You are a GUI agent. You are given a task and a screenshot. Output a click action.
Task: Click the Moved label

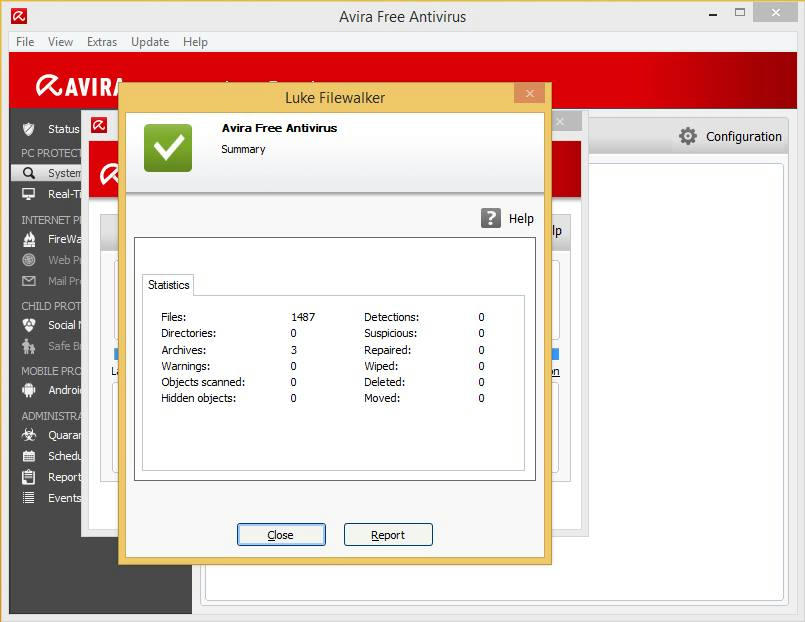382,398
